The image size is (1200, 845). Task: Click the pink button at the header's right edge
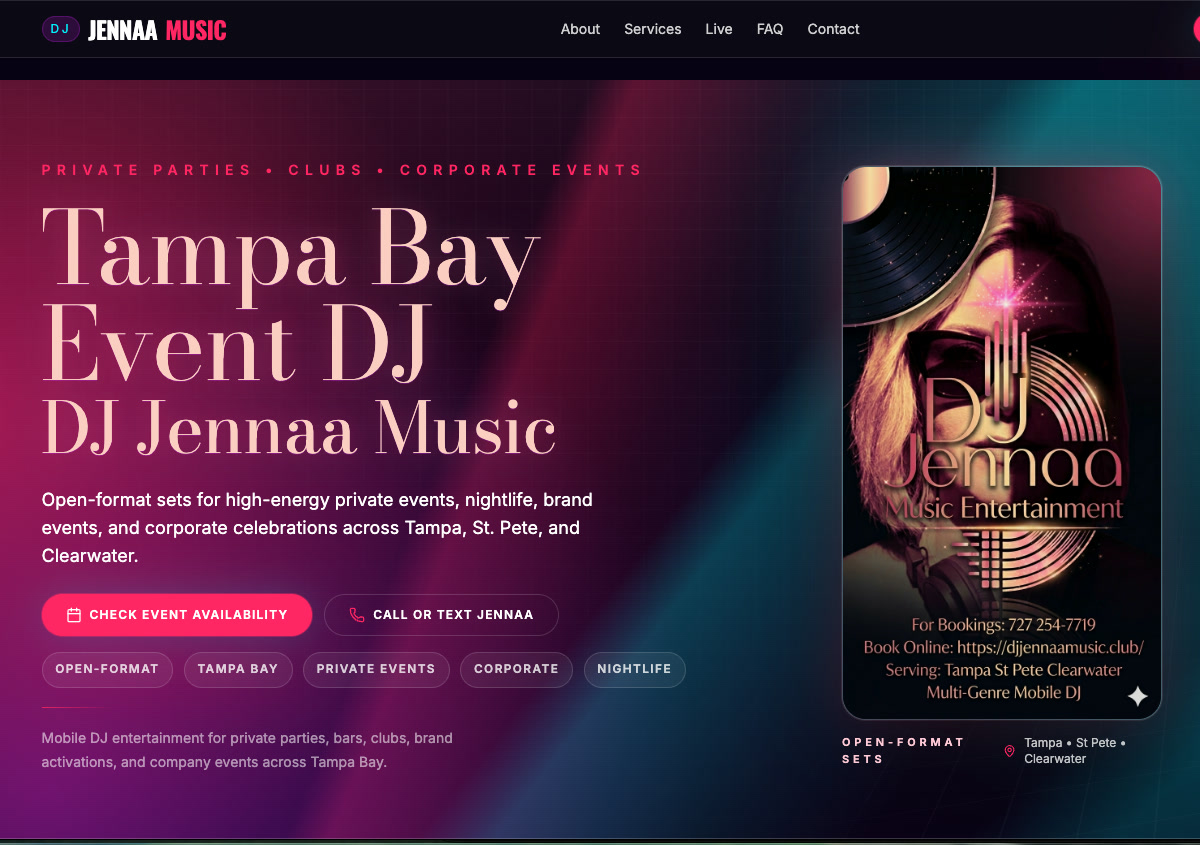(x=1196, y=29)
